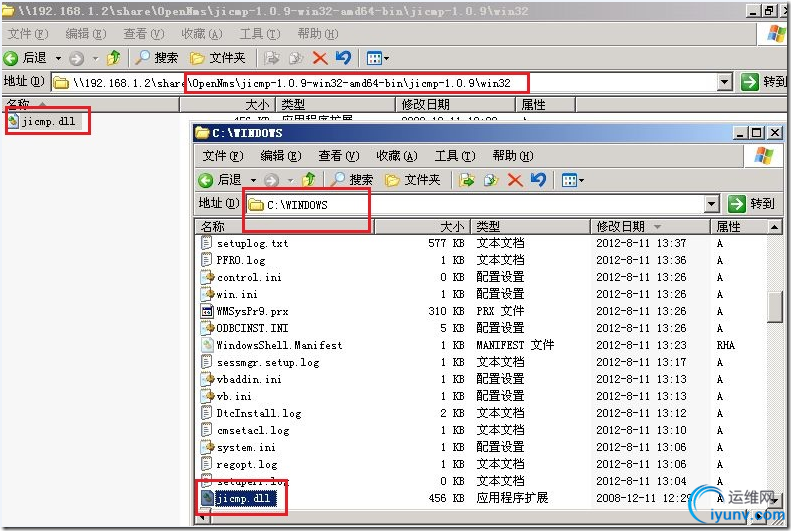The image size is (791, 531).
Task: Open 文件(F) menu in C:\WINDOWS window
Action: click(x=222, y=156)
